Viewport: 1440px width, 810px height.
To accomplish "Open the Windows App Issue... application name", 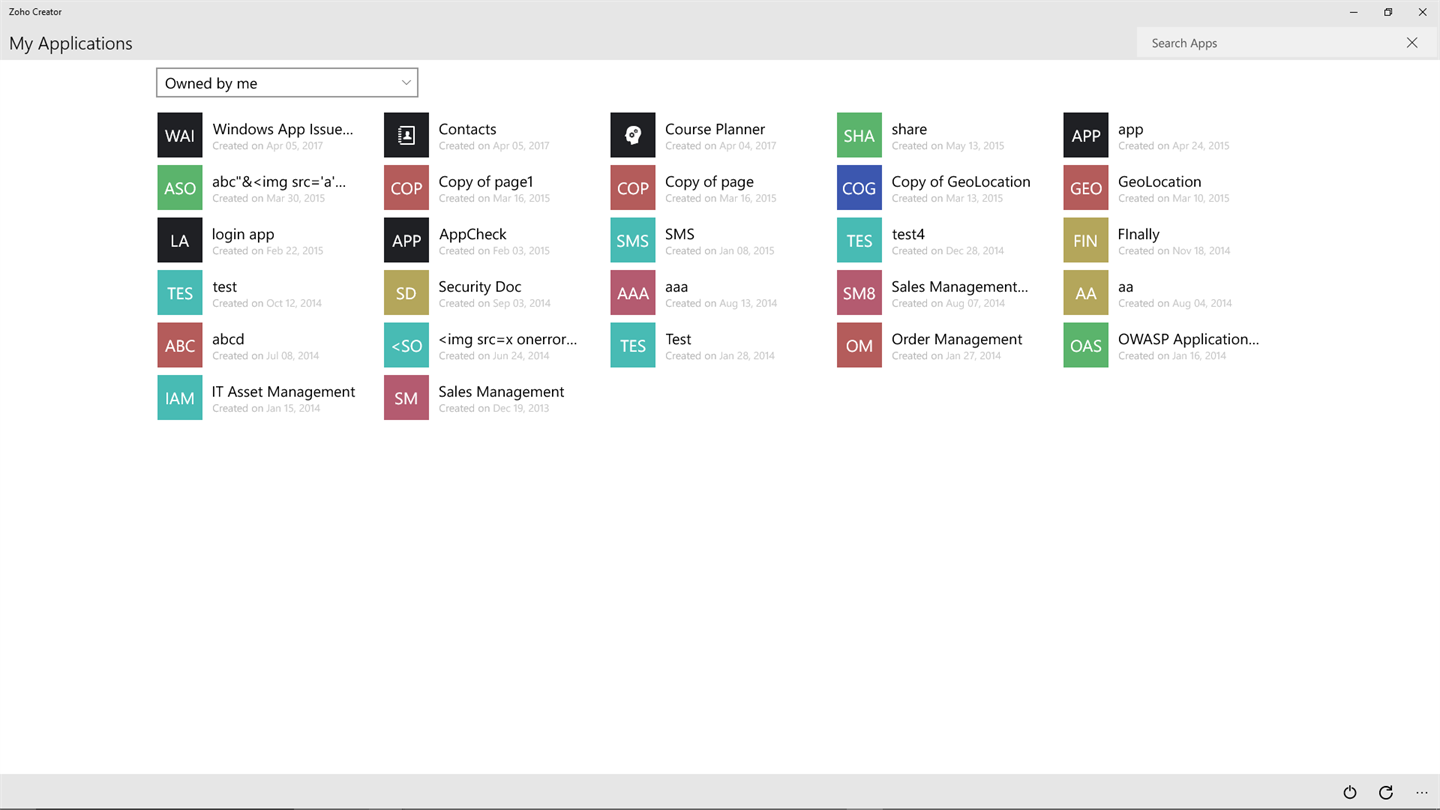I will click(283, 129).
